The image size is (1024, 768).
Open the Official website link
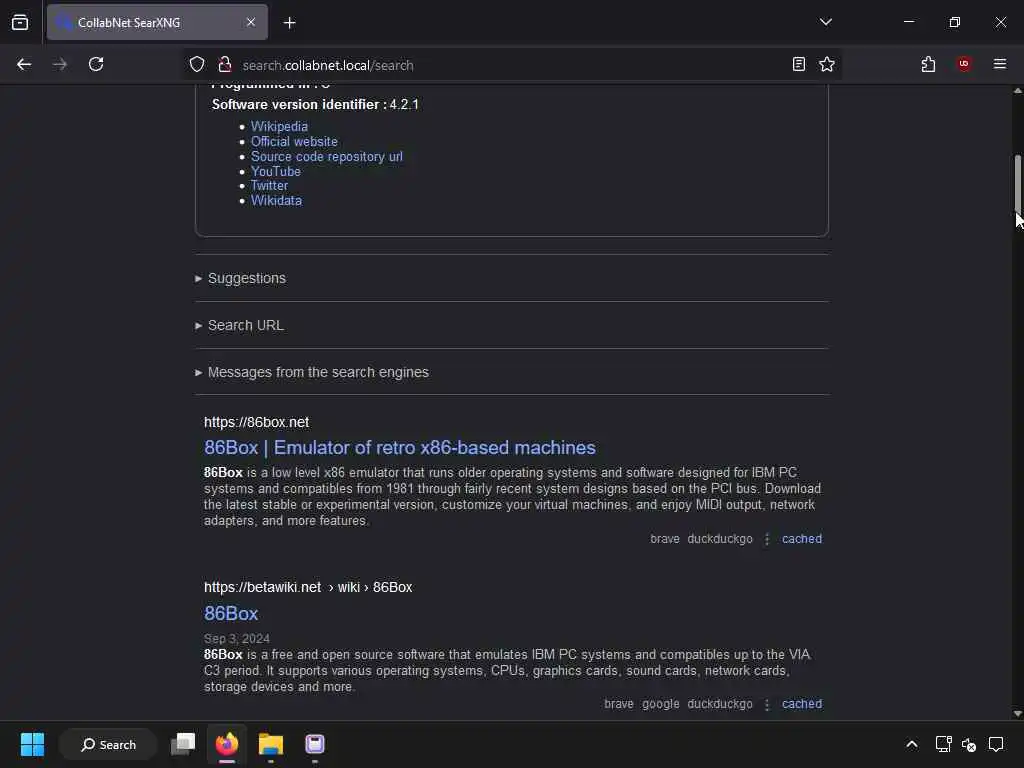(294, 142)
